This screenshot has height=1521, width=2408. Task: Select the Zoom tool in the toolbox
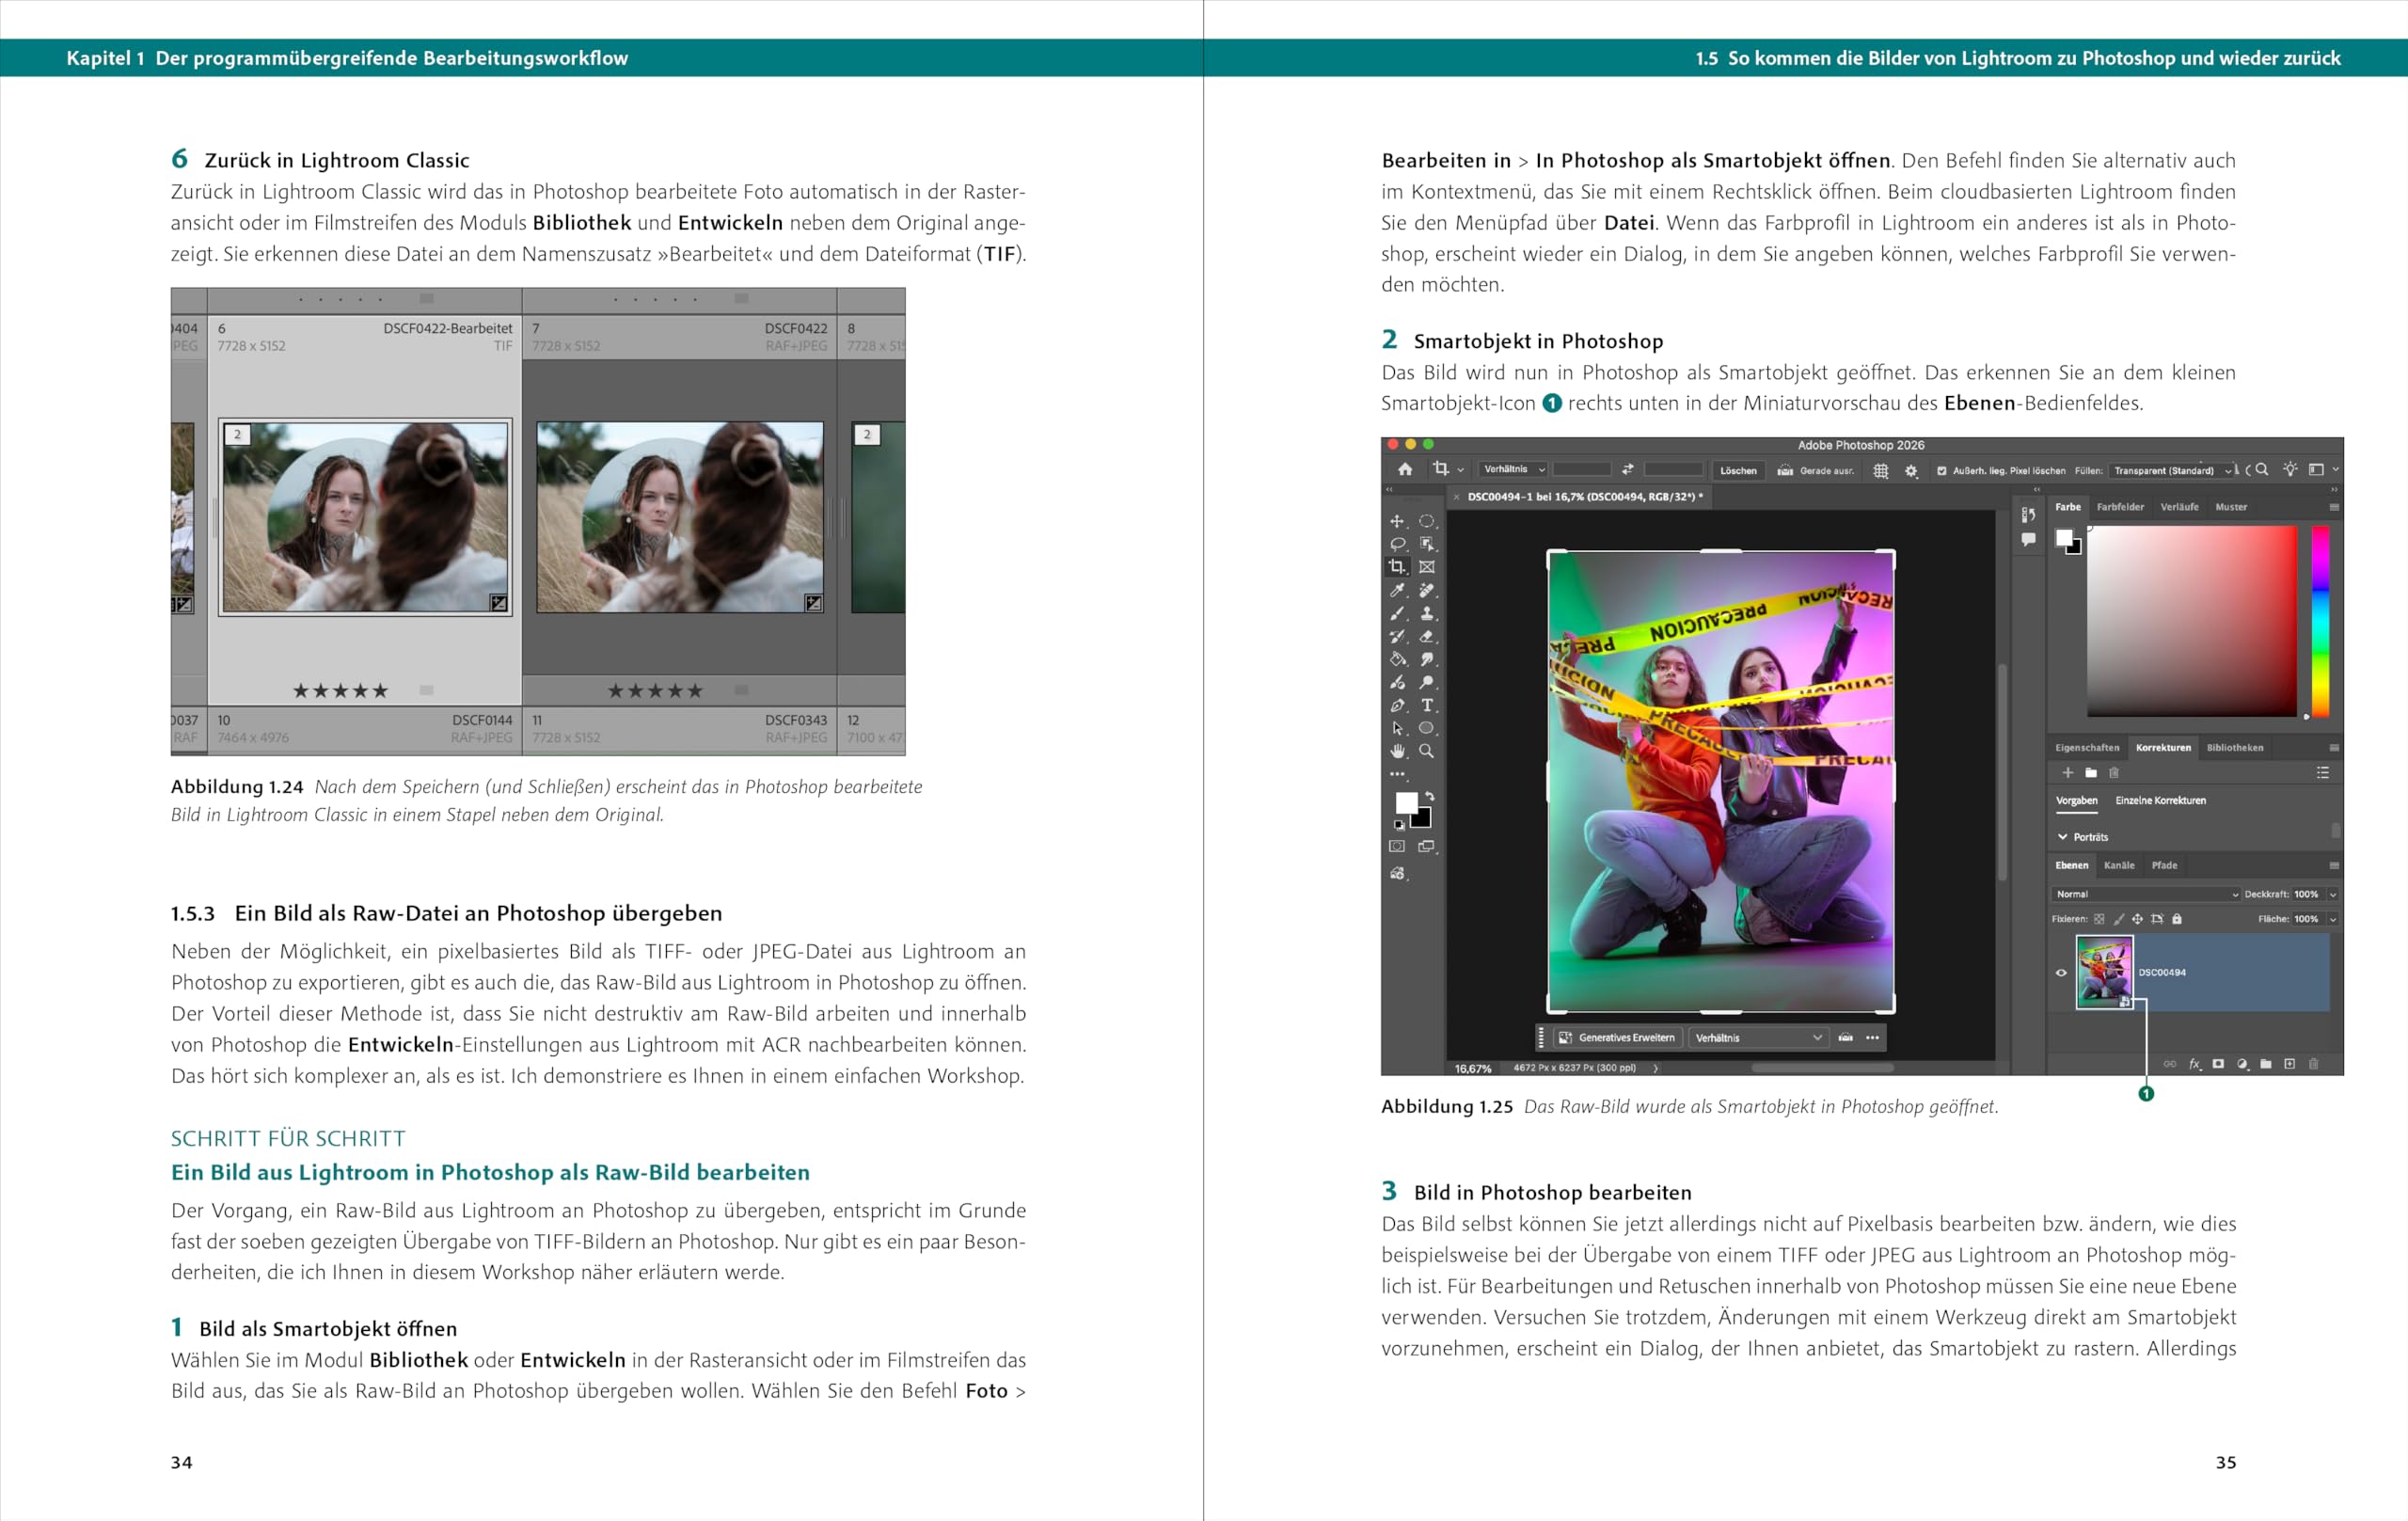pos(1426,752)
